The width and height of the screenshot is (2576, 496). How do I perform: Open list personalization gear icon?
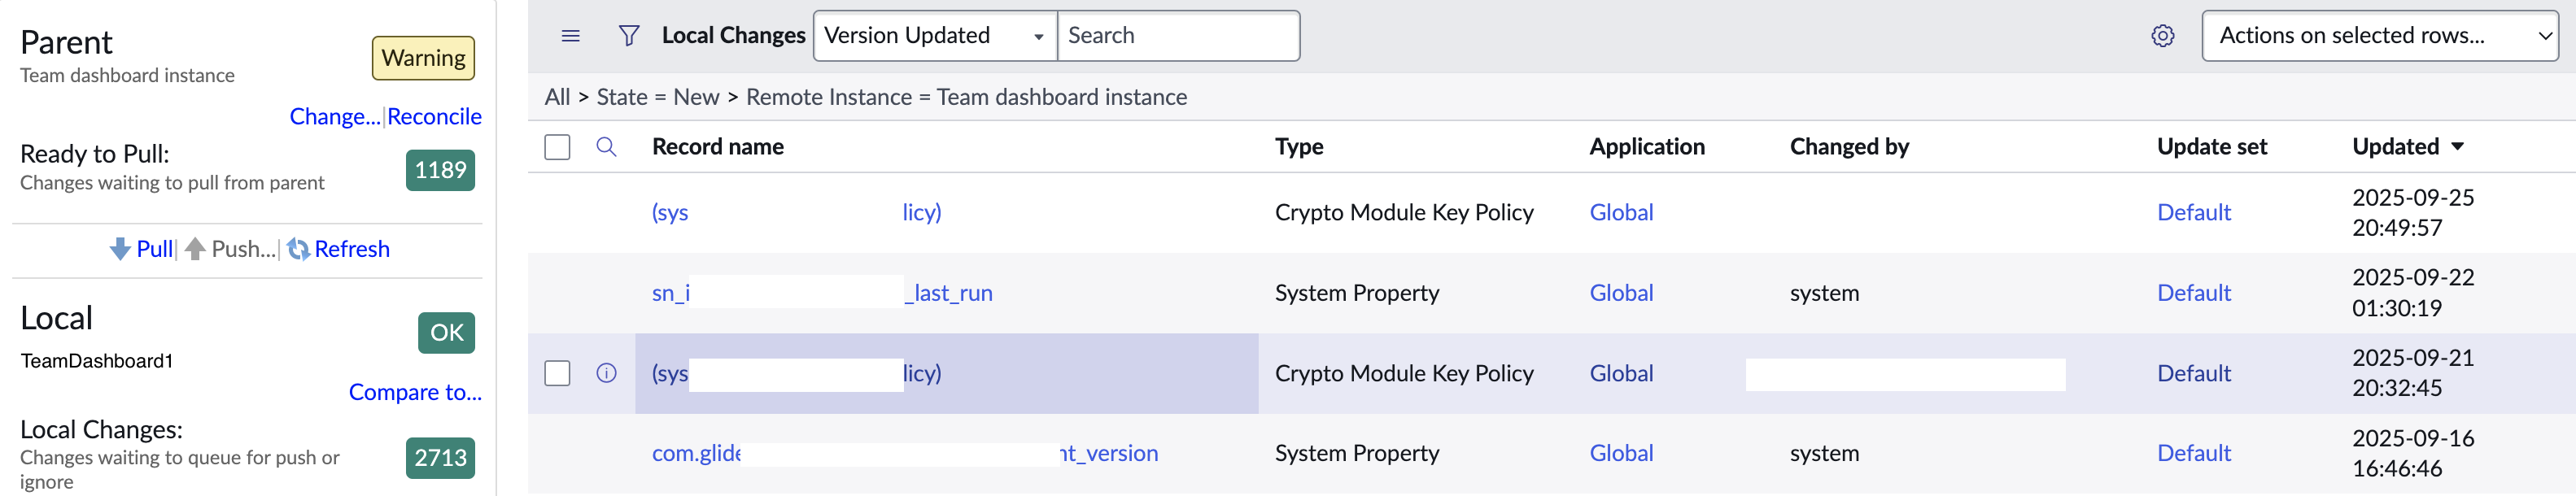pyautogui.click(x=2162, y=36)
